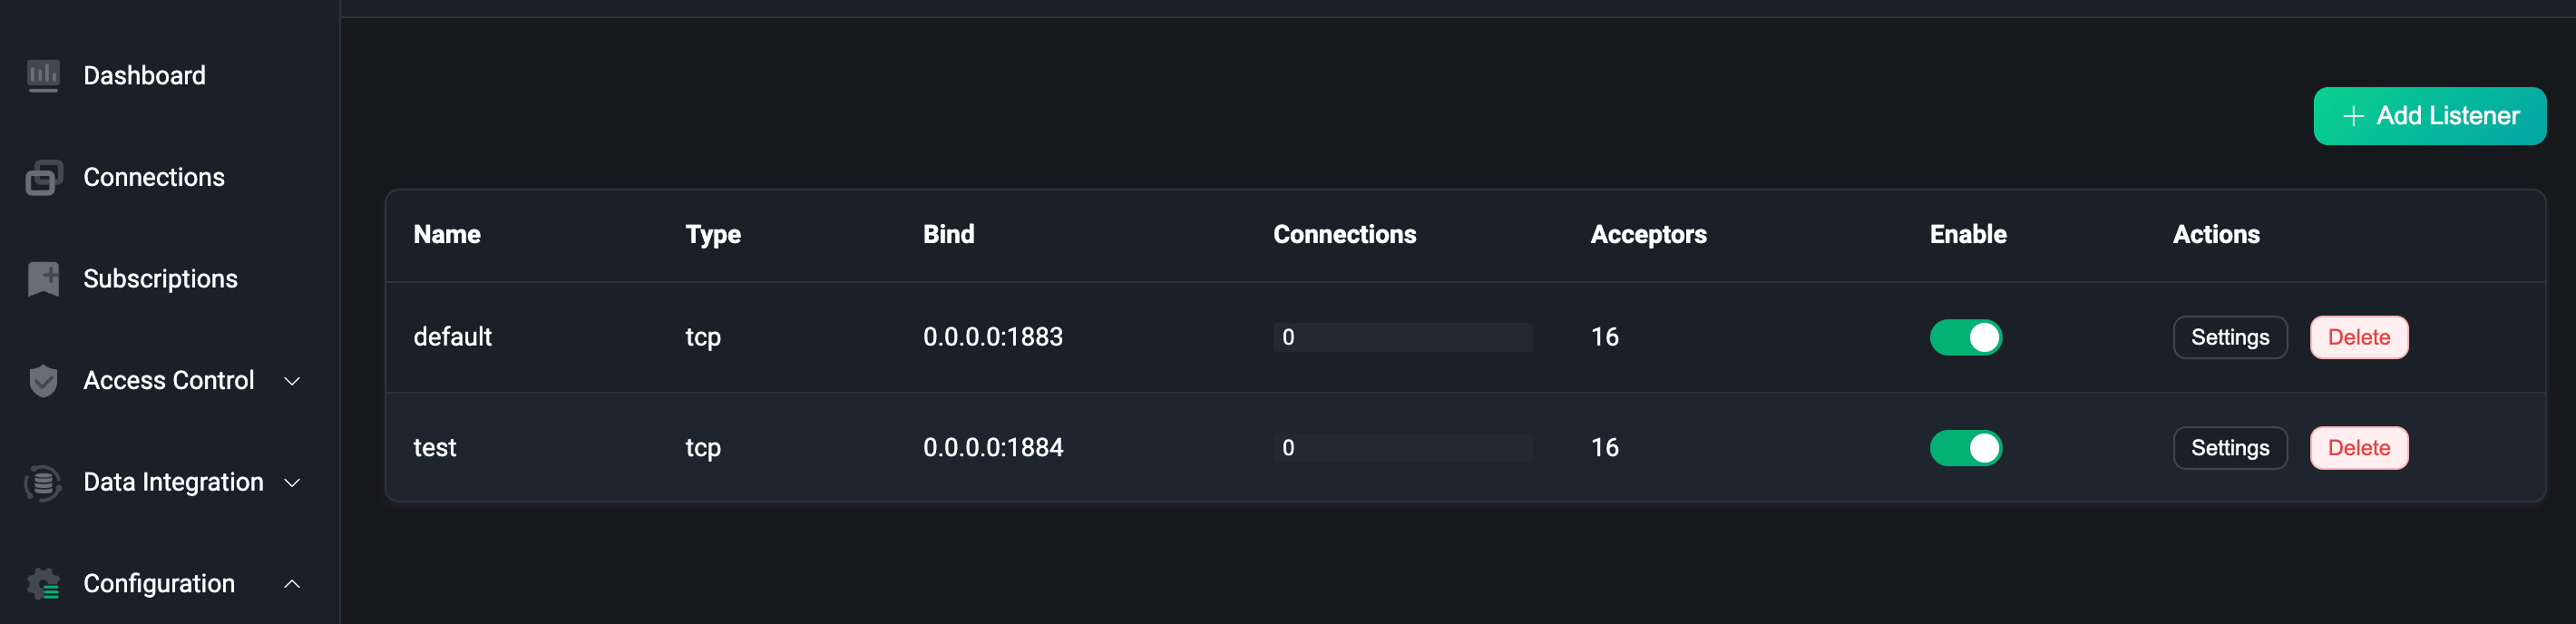This screenshot has height=624, width=2576.
Task: Expand the Access Control chevron
Action: pyautogui.click(x=292, y=381)
